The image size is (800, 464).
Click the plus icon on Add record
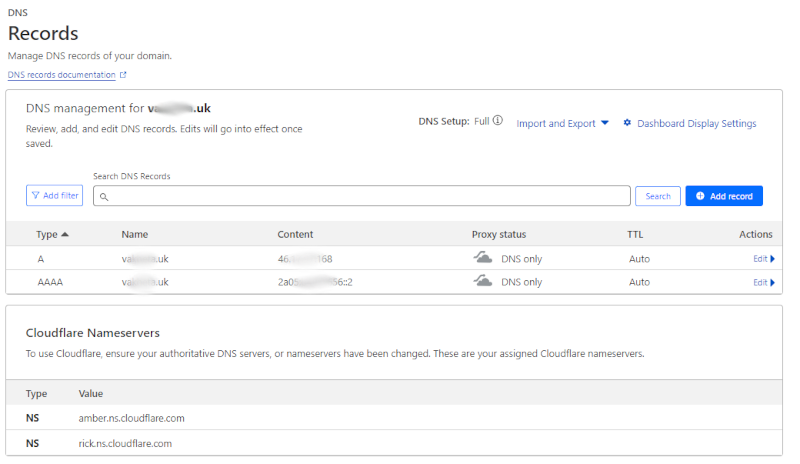pyautogui.click(x=700, y=196)
